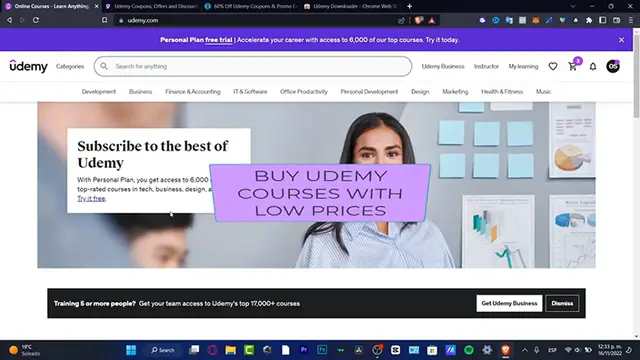Click the Get Udemy Business button
Screen dimensions: 640x360
509,303
